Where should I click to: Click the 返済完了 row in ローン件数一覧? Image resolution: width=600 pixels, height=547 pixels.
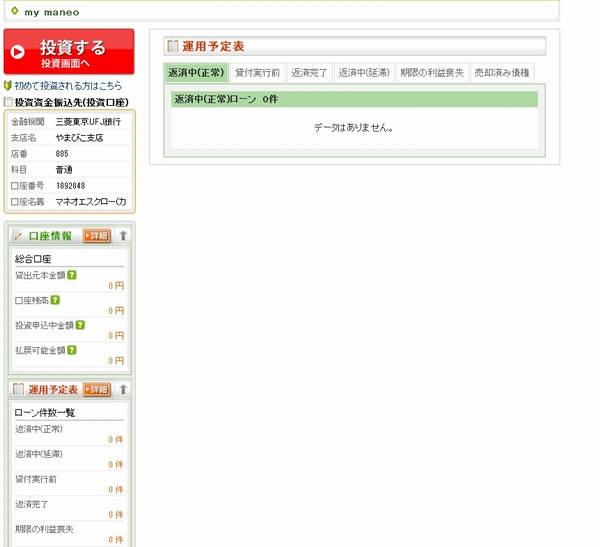[69, 509]
